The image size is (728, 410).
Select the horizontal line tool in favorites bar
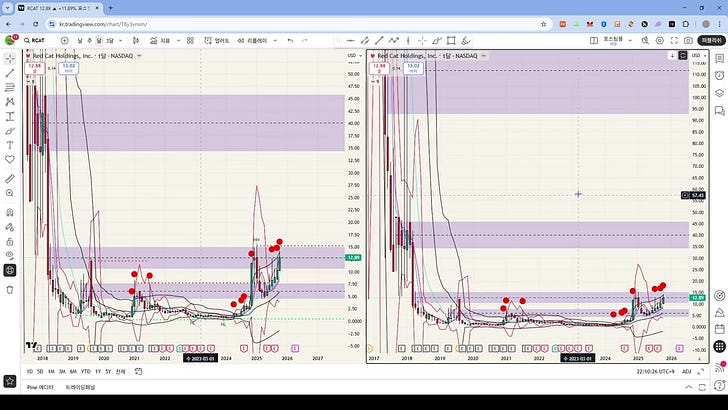pyautogui.click(x=351, y=40)
